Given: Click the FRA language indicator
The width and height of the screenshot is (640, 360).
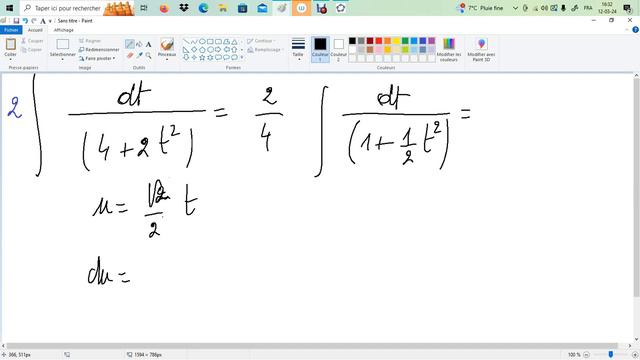Looking at the screenshot, I should point(588,8).
